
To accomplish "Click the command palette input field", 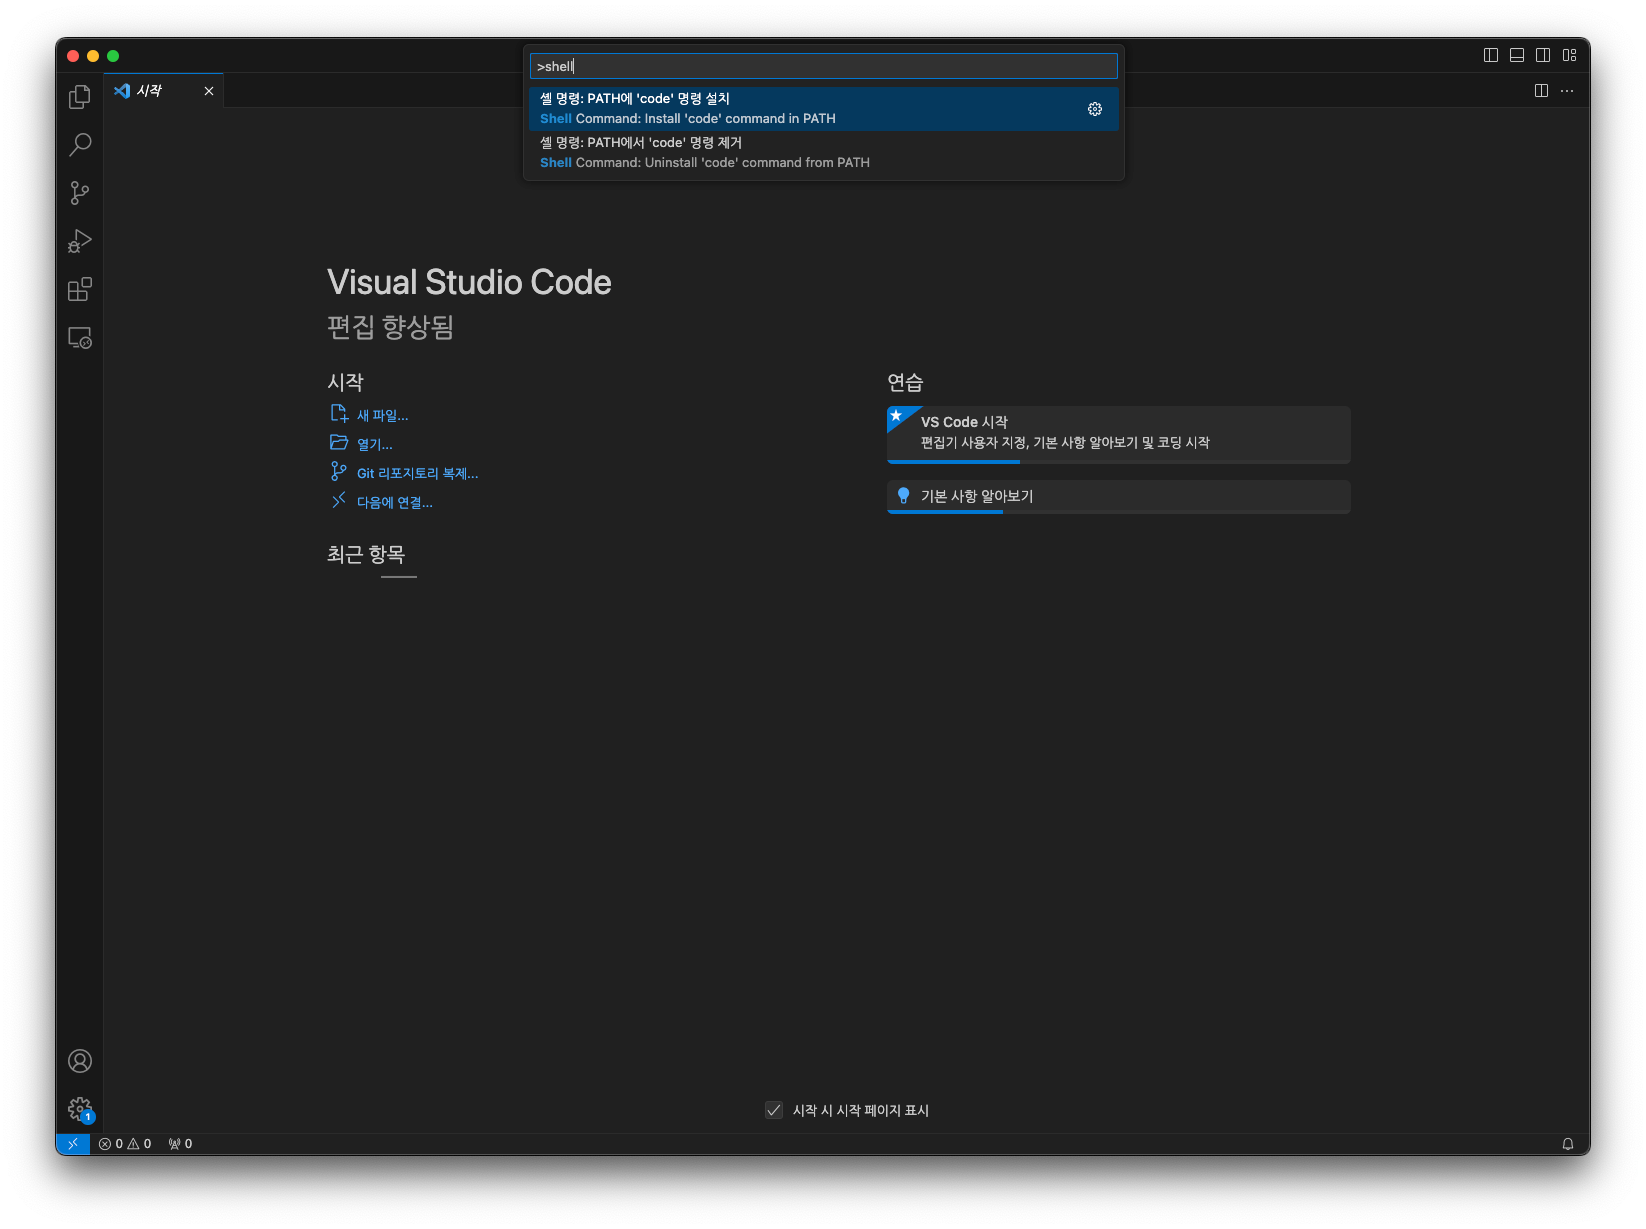I will 824,66.
